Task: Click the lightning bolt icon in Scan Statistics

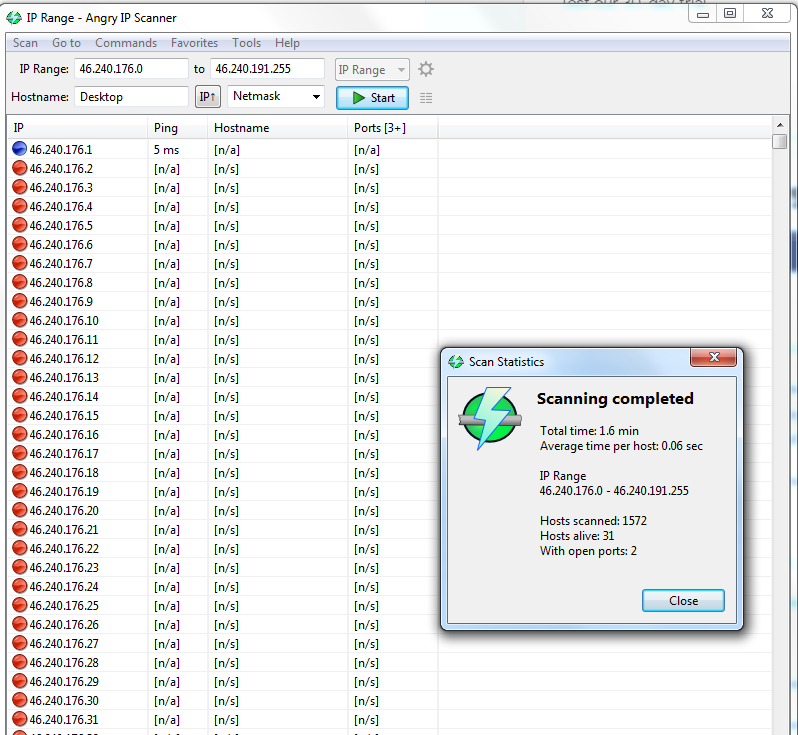Action: click(490, 418)
